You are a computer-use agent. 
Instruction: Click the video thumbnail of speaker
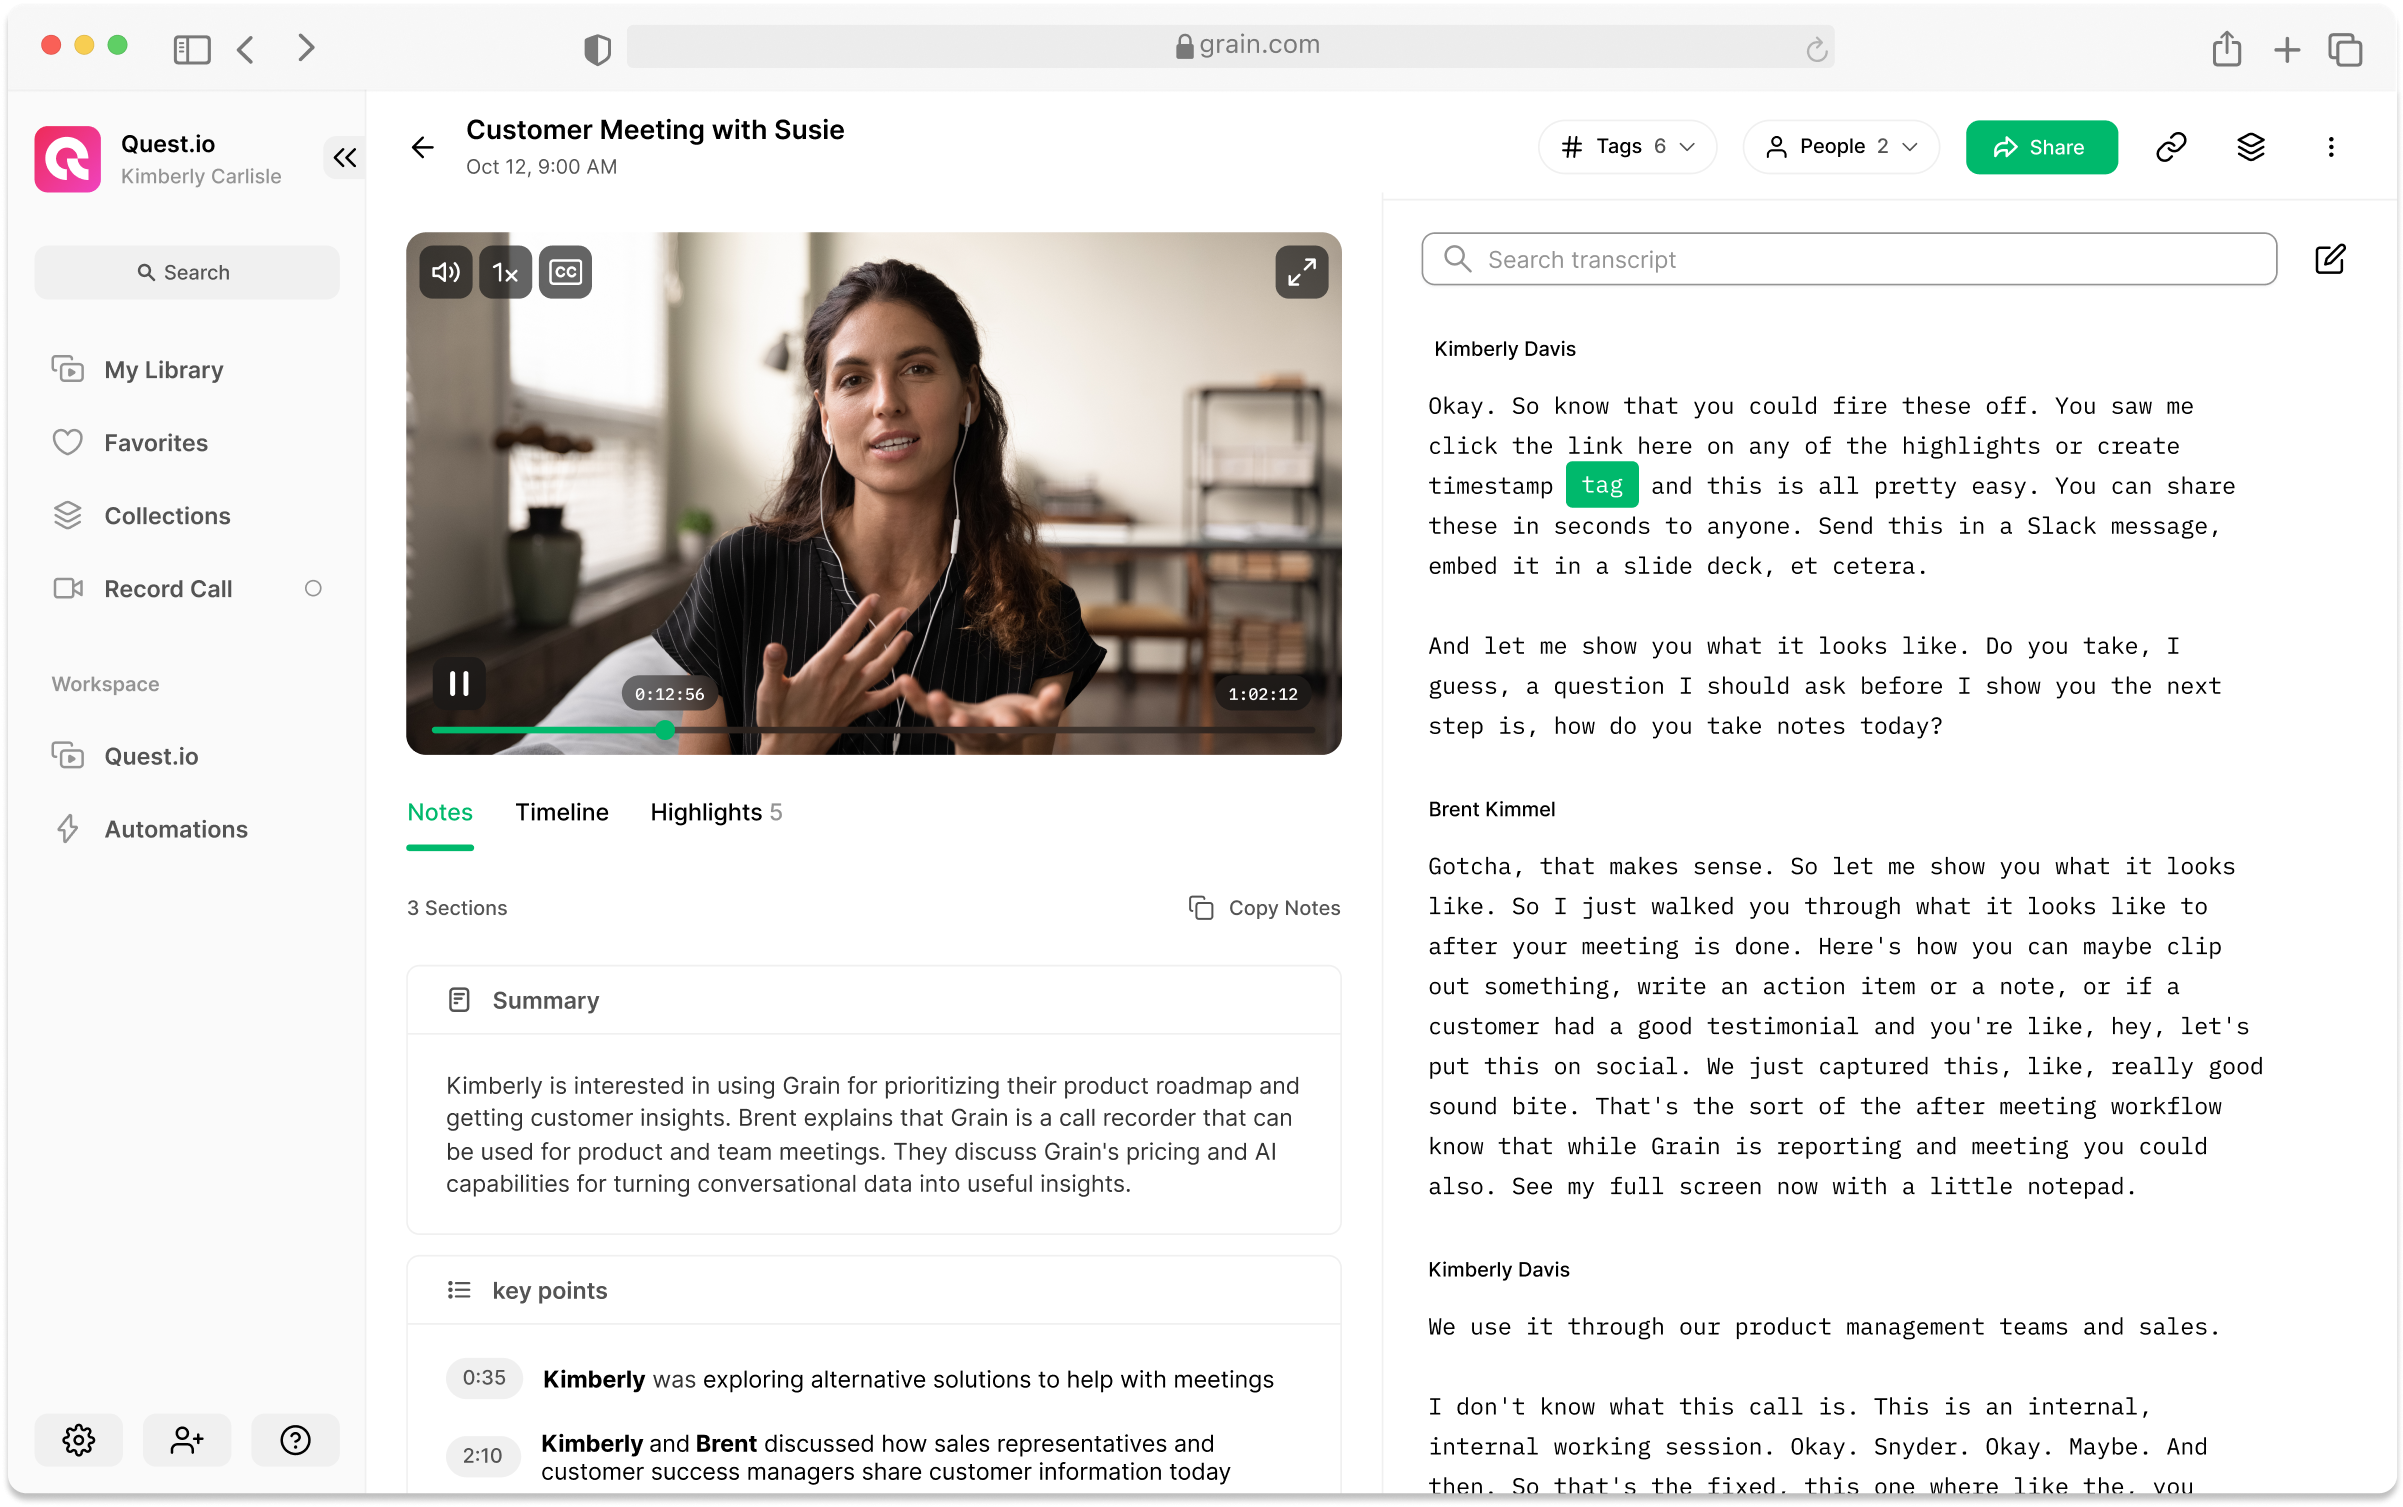pyautogui.click(x=873, y=493)
